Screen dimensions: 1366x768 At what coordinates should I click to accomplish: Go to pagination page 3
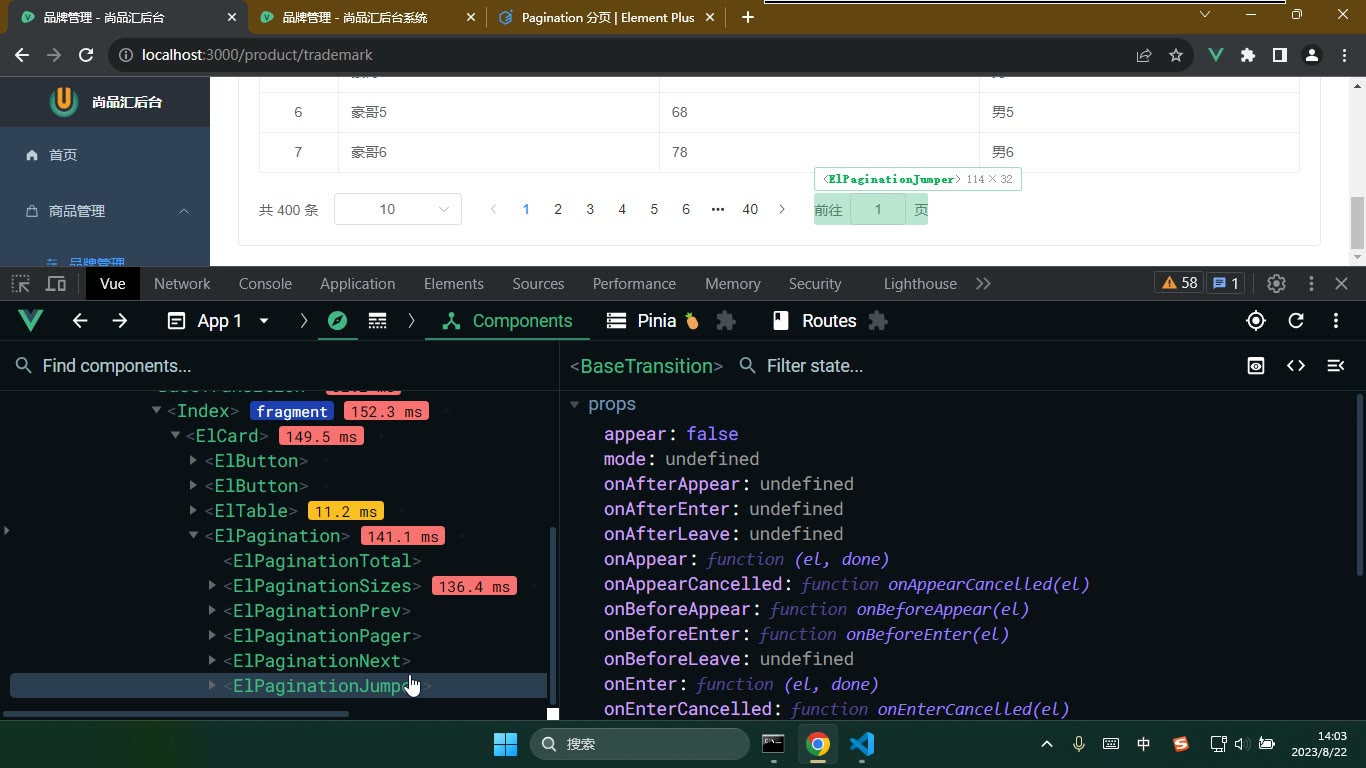tap(590, 209)
